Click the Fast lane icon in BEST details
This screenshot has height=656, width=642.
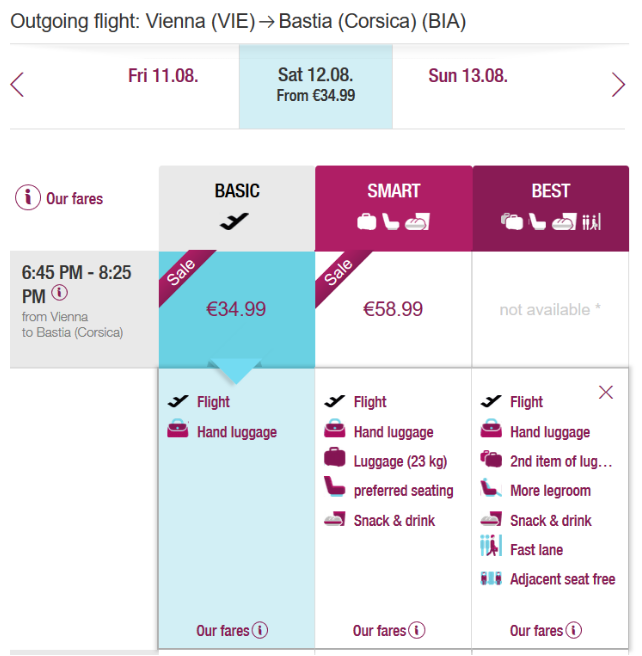pyautogui.click(x=491, y=546)
